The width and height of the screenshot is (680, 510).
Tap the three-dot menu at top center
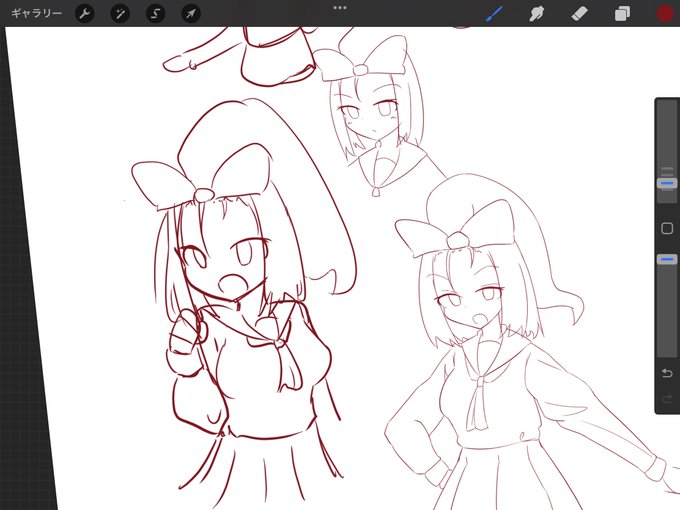340,8
